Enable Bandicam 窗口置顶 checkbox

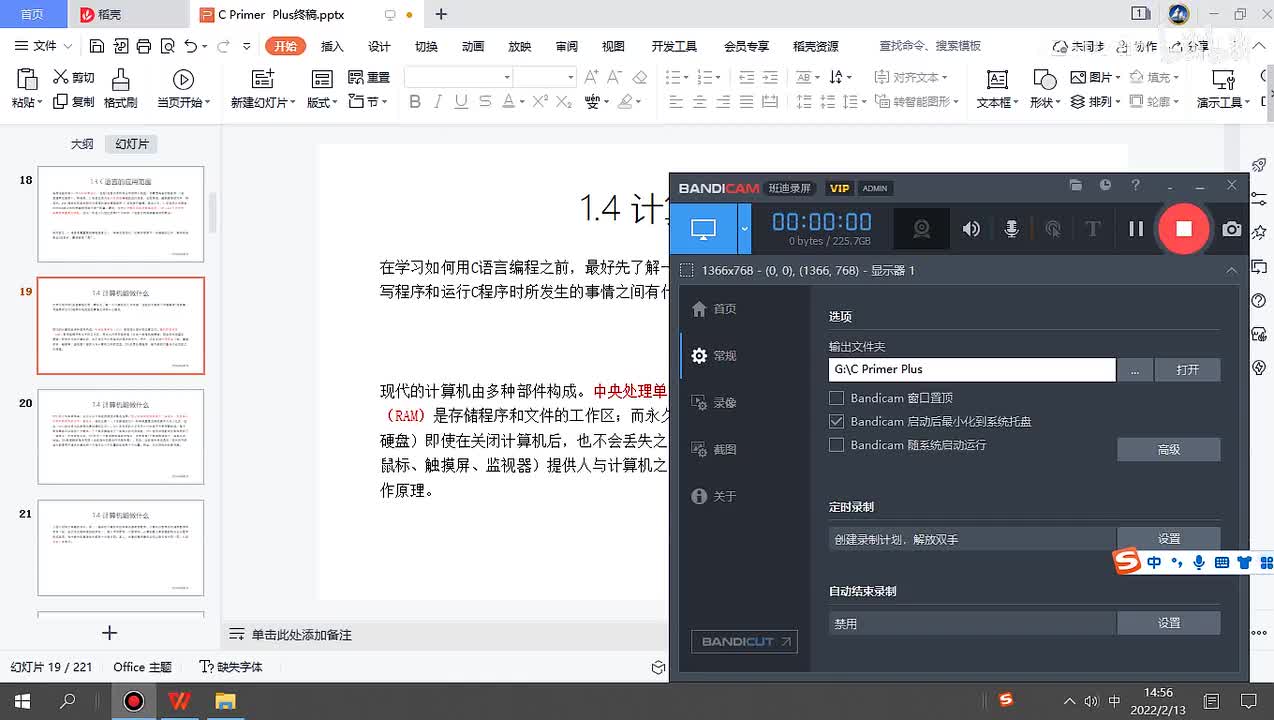pyautogui.click(x=836, y=398)
